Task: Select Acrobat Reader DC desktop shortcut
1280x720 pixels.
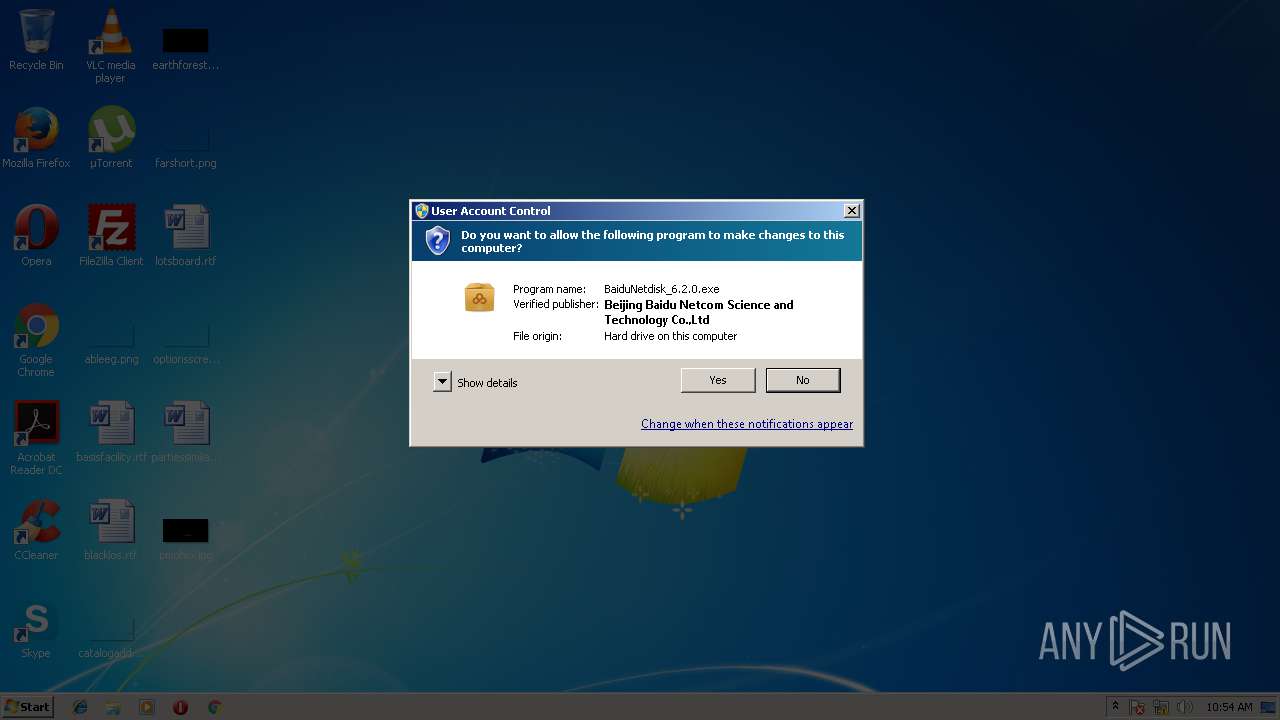Action: pyautogui.click(x=36, y=438)
